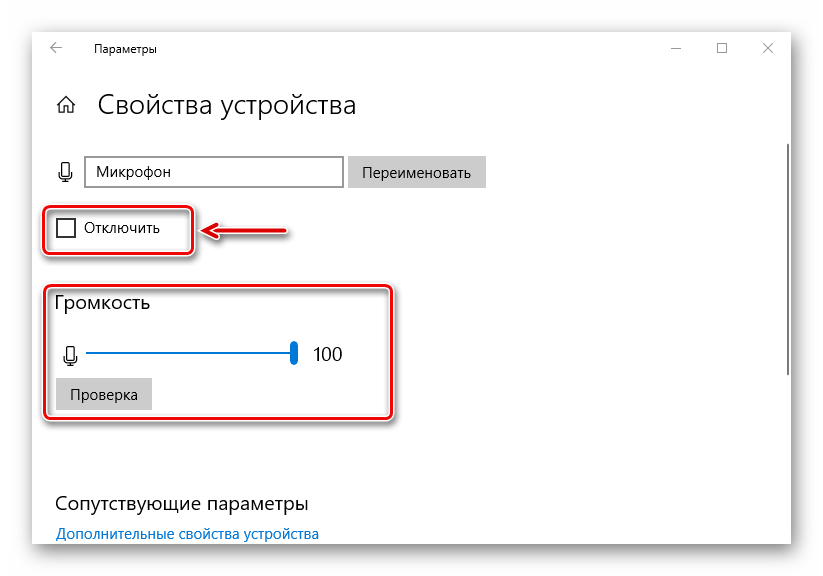Open the Home icon beside the title
Image resolution: width=823 pixels, height=576 pixels.
click(x=66, y=105)
